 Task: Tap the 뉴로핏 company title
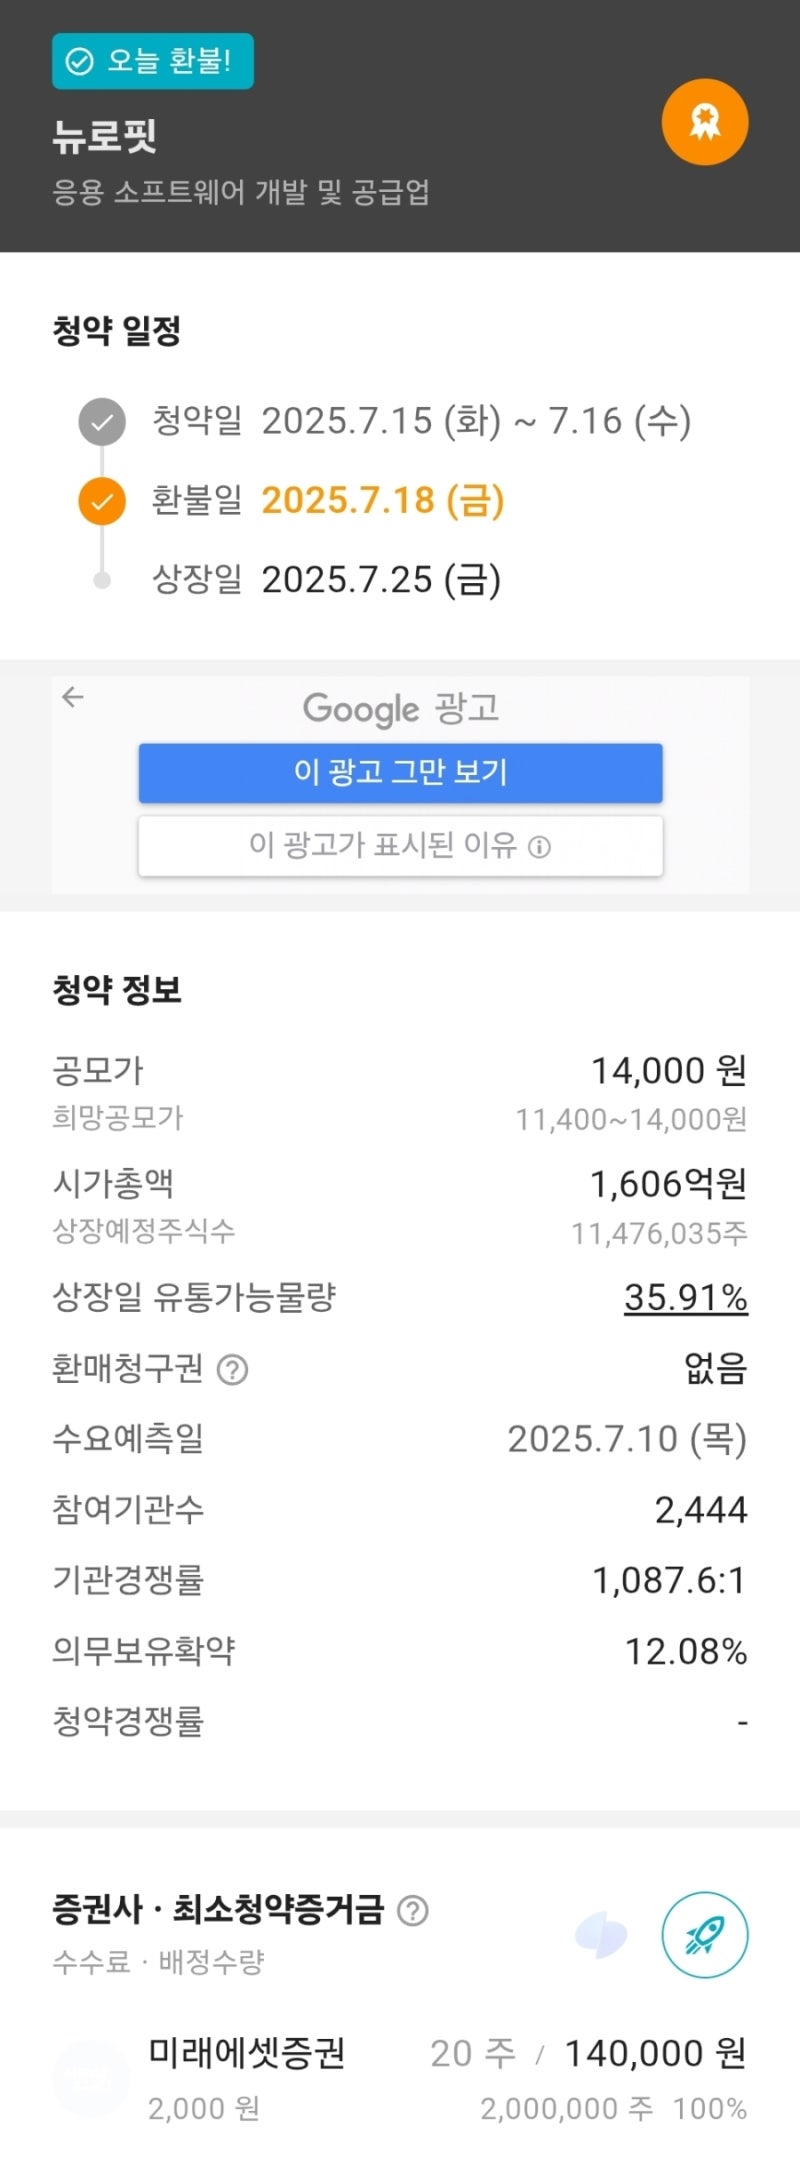[105, 136]
